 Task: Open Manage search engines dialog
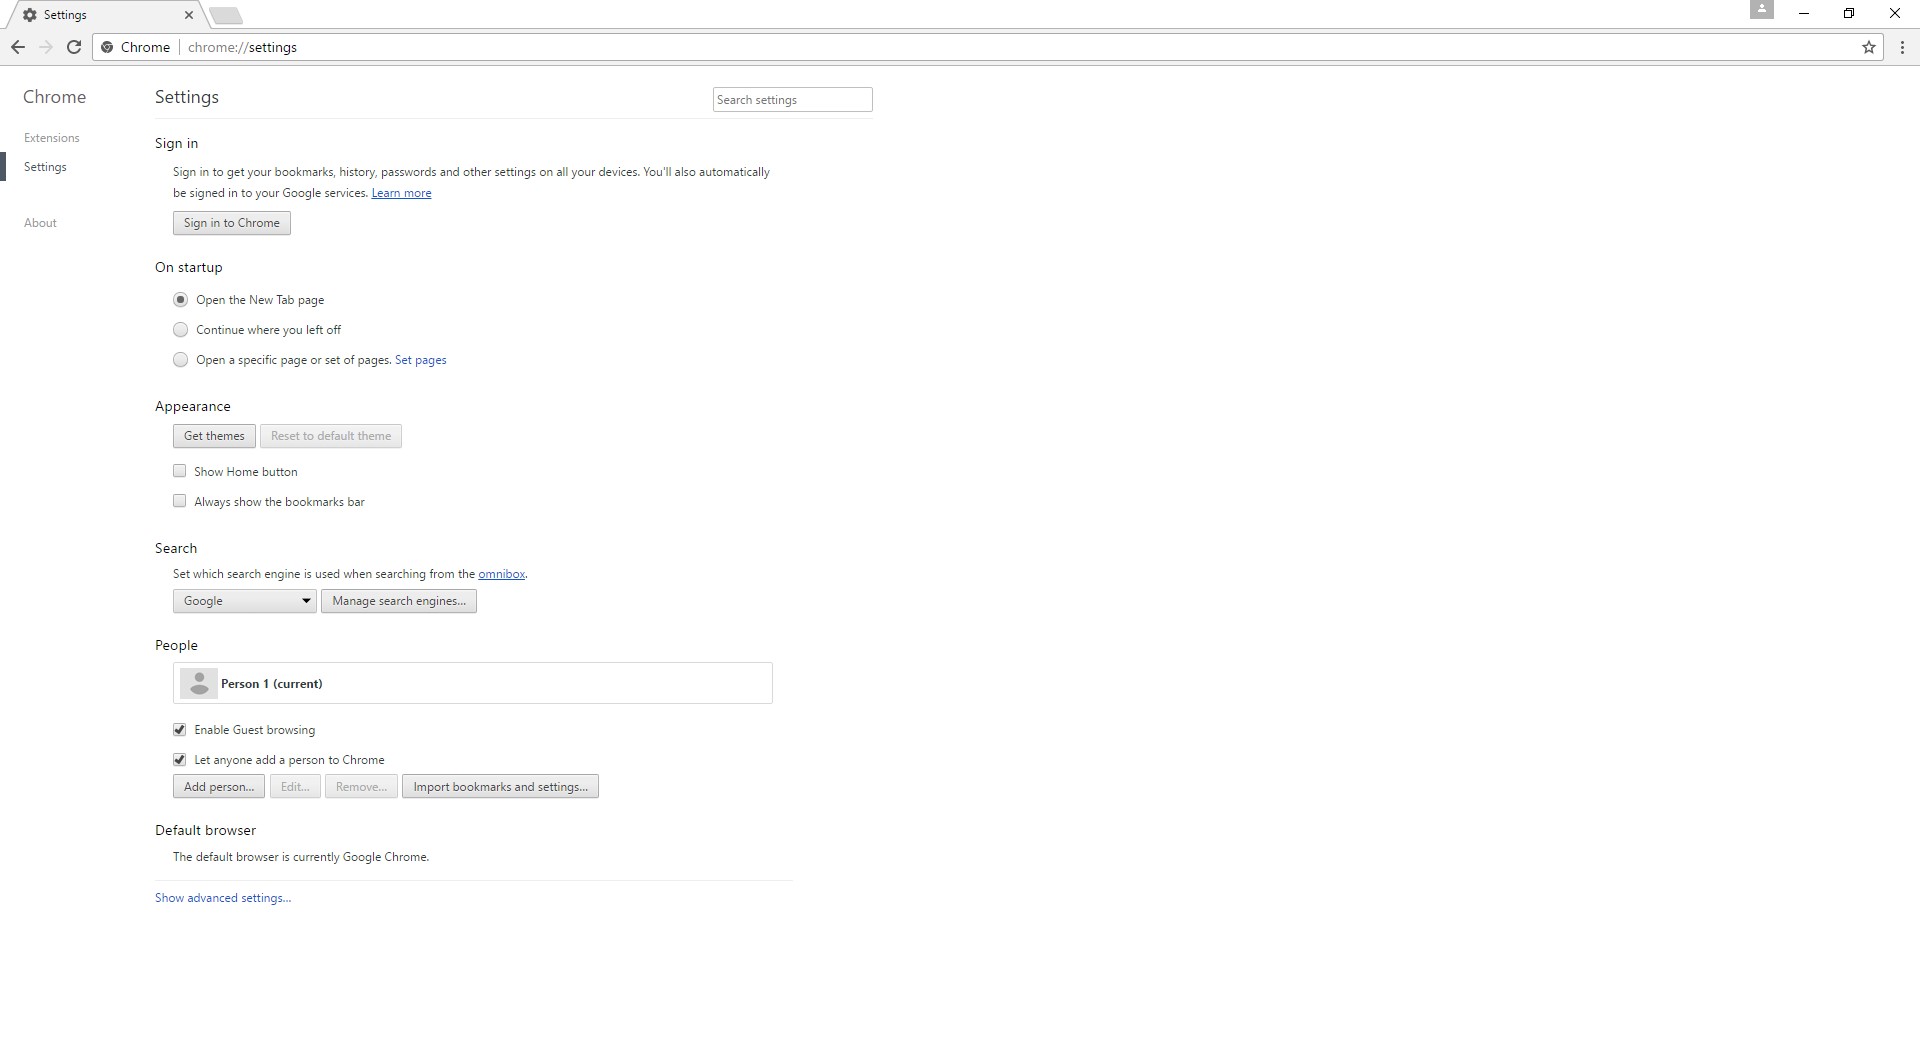pos(399,601)
